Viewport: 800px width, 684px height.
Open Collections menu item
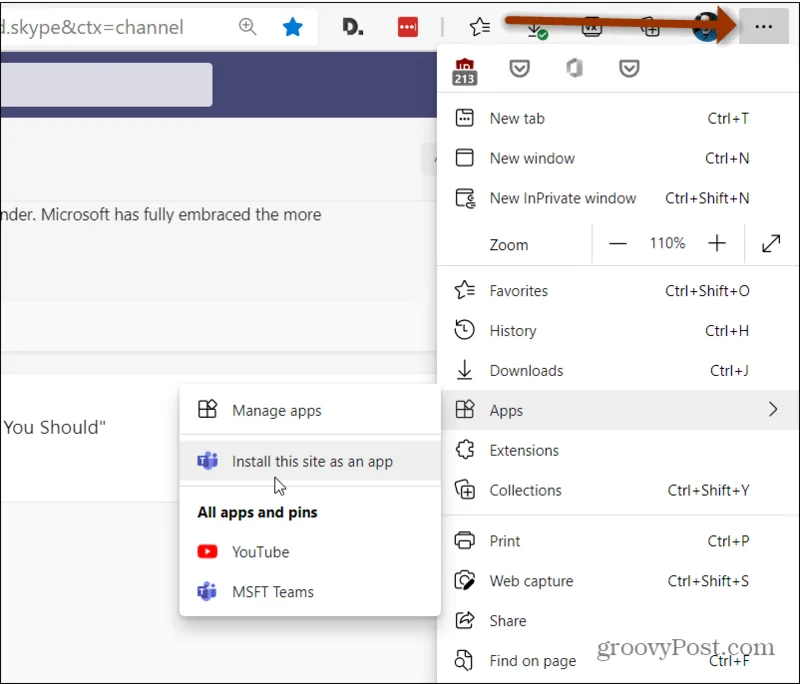pos(618,490)
